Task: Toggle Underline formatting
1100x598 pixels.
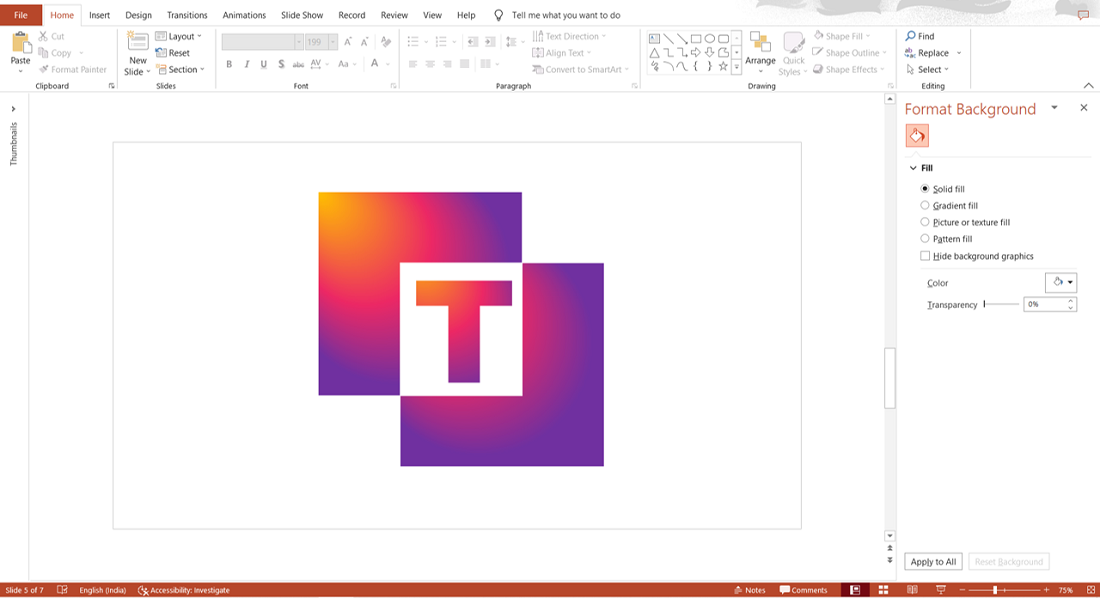Action: pos(264,64)
